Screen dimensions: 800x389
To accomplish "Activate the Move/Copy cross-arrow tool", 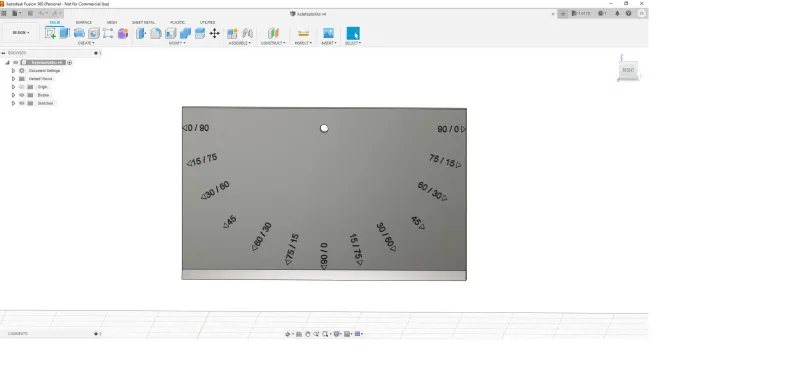I will coord(214,34).
